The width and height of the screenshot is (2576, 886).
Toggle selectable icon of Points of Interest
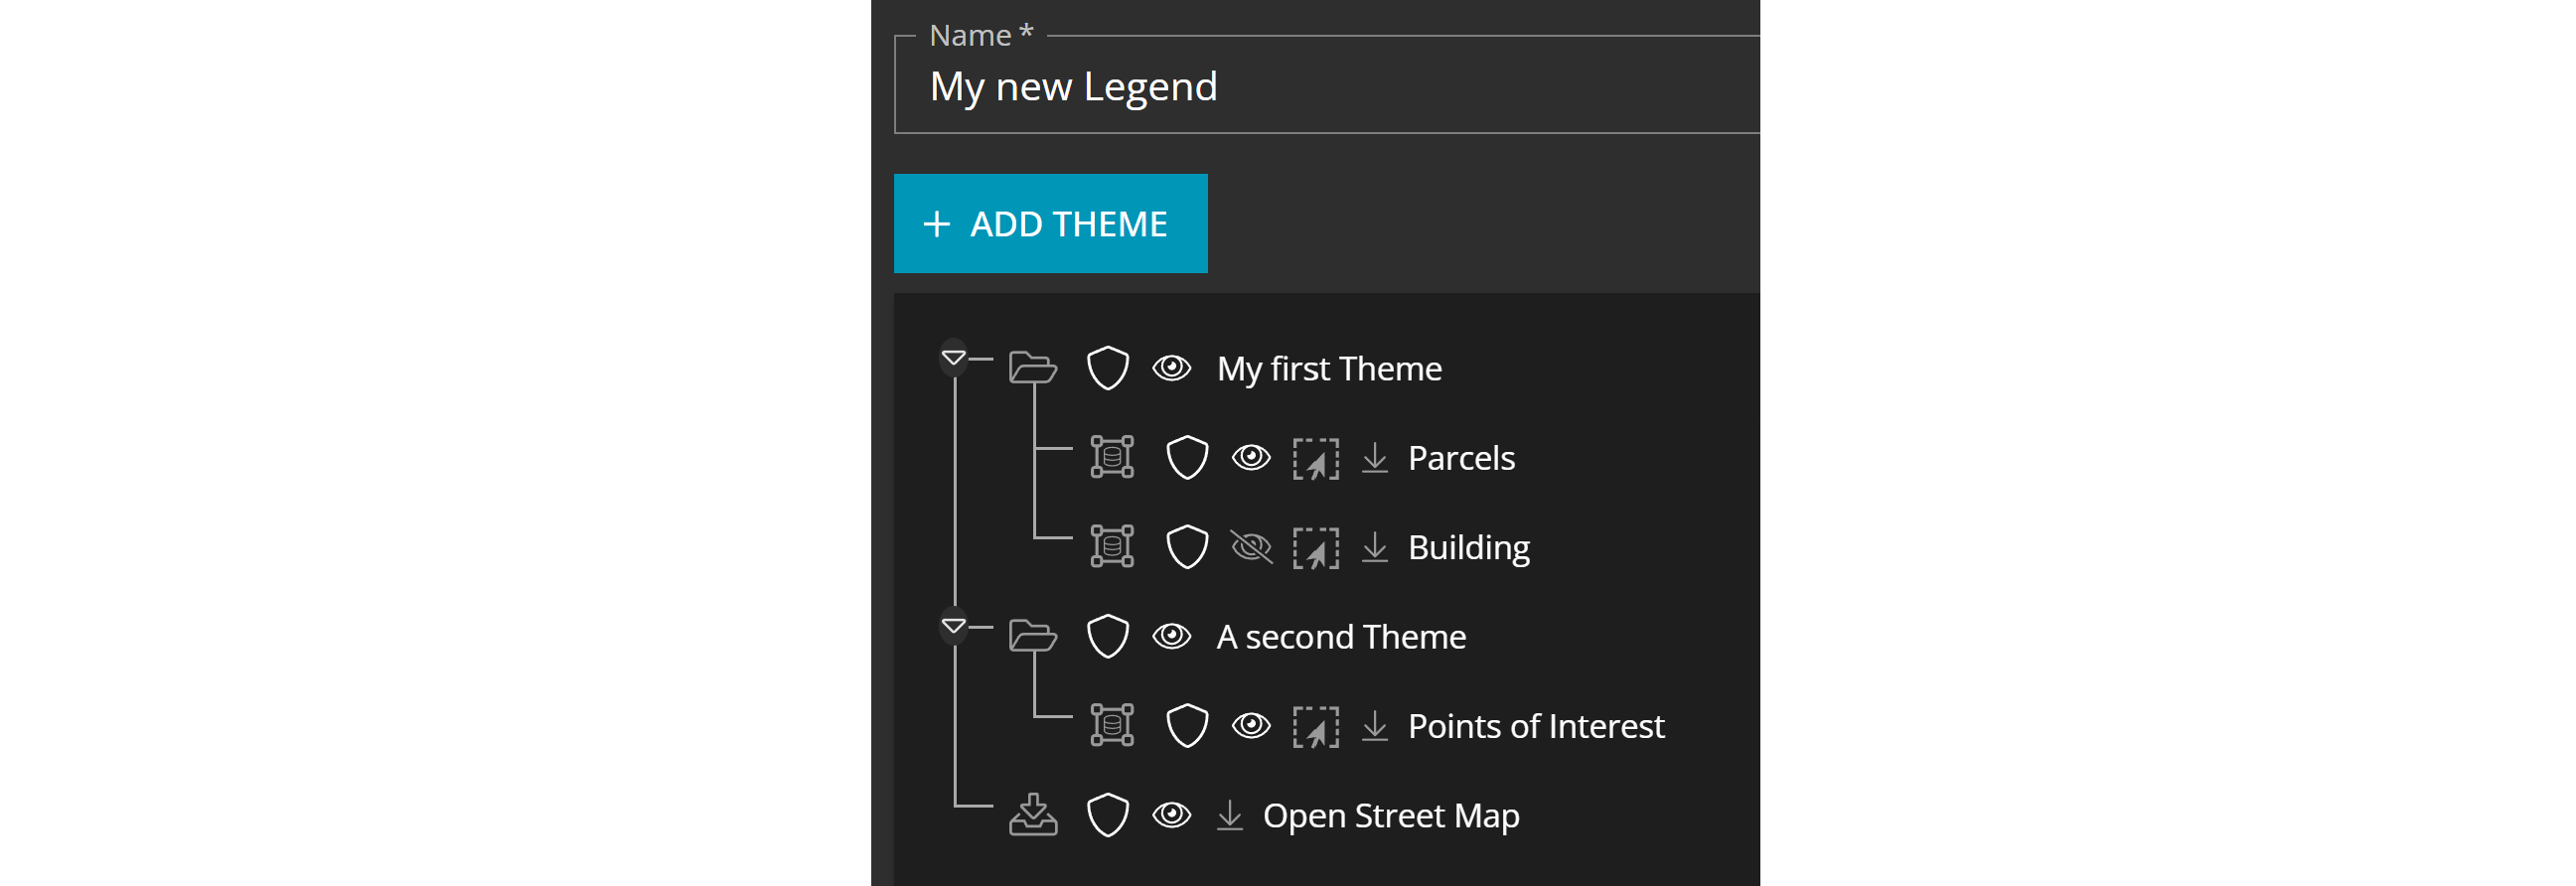tap(1316, 727)
